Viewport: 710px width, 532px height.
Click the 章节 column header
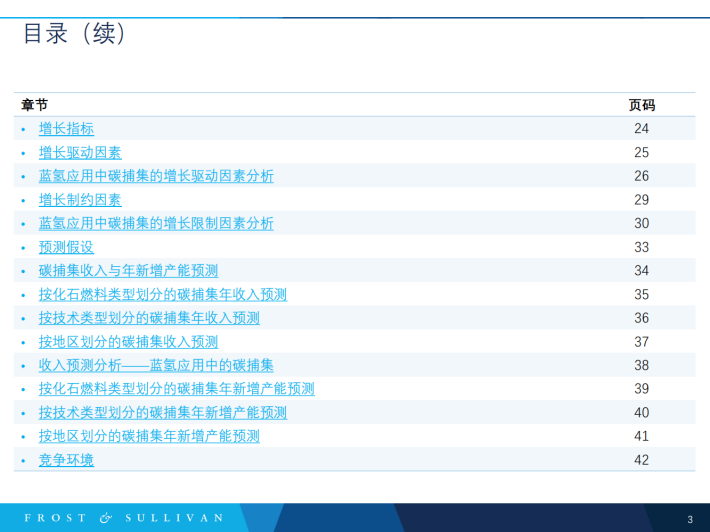(34, 105)
